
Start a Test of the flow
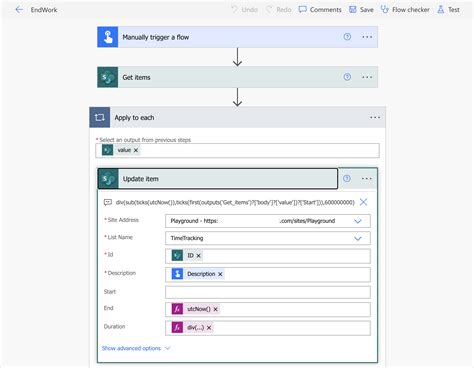click(x=449, y=10)
